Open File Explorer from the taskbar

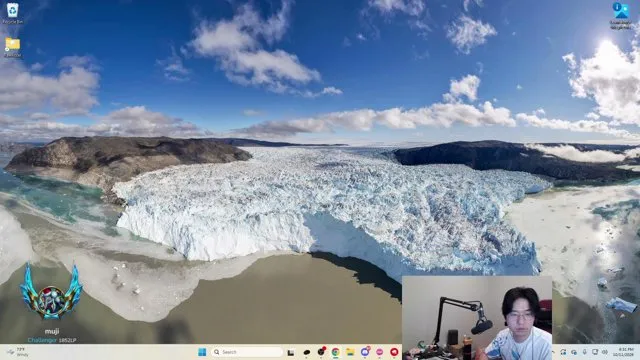coord(350,352)
